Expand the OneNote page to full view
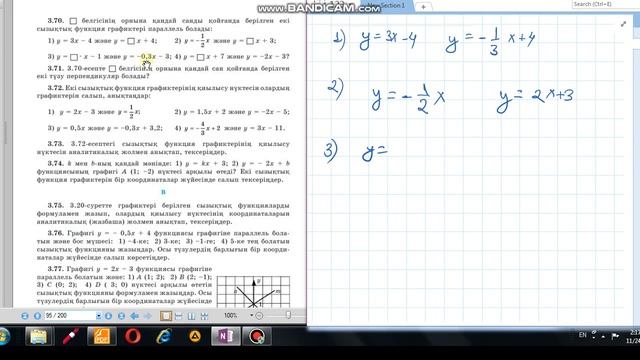Viewport: 640px width, 360px height. pos(623,24)
